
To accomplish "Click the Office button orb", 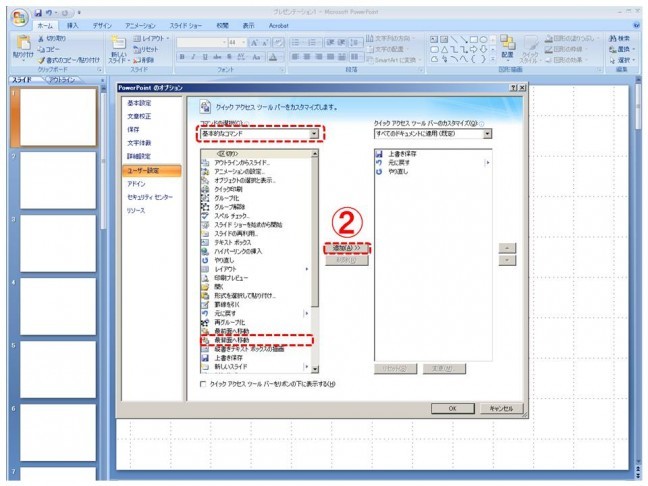I will [x=17, y=19].
